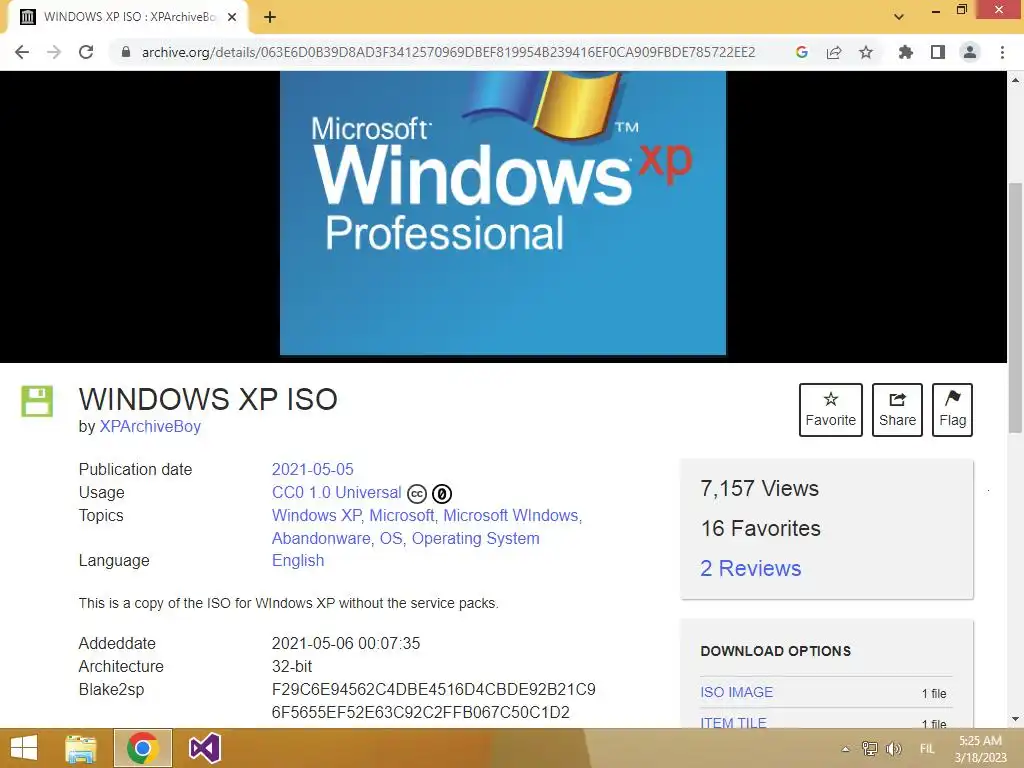
Task: Open a new browser tab
Action: point(270,17)
